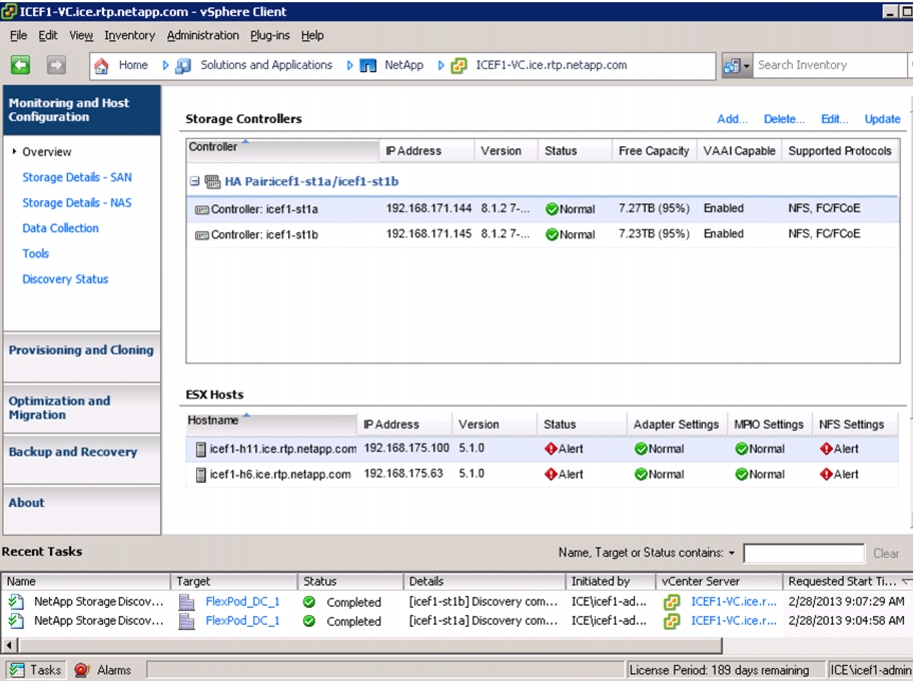The height and width of the screenshot is (688, 913).
Task: Expand the About section
Action: pos(82,509)
